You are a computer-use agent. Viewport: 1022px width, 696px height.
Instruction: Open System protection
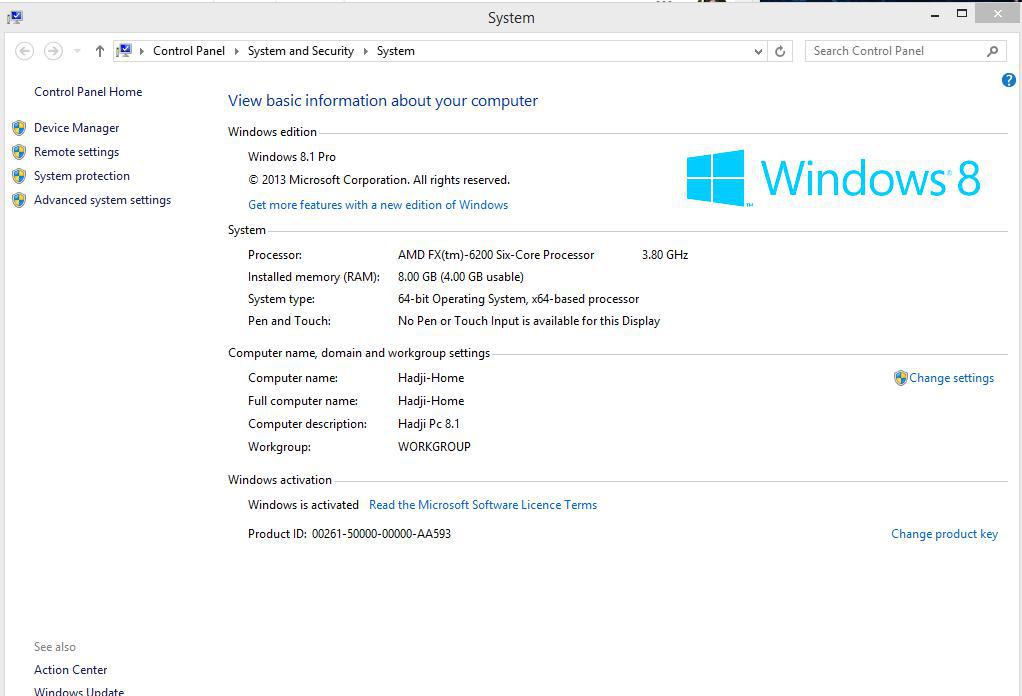[x=81, y=176]
